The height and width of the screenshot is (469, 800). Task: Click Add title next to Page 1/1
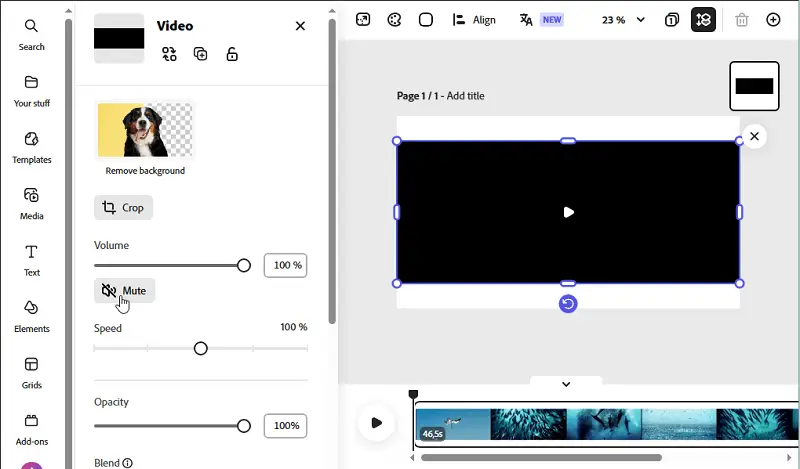[x=465, y=95]
